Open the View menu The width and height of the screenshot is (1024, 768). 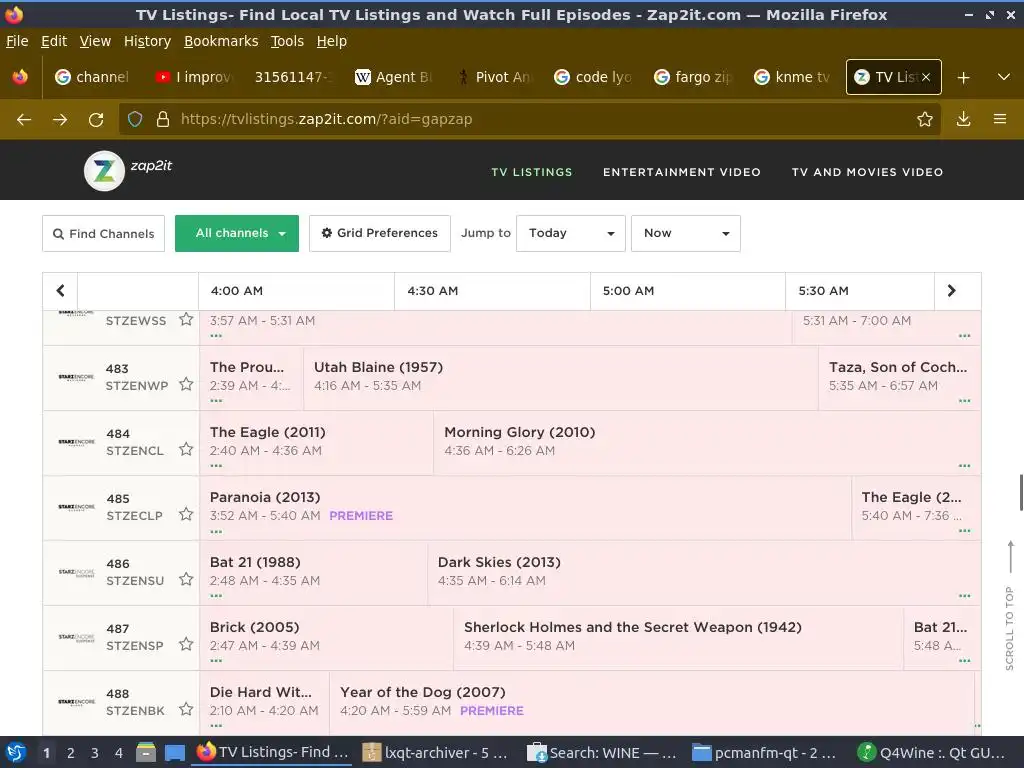(x=95, y=41)
